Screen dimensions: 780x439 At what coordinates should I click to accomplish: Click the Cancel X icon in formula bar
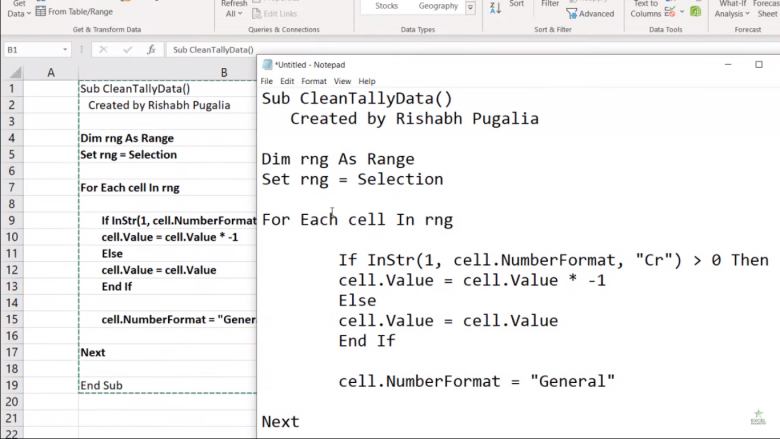(x=104, y=49)
